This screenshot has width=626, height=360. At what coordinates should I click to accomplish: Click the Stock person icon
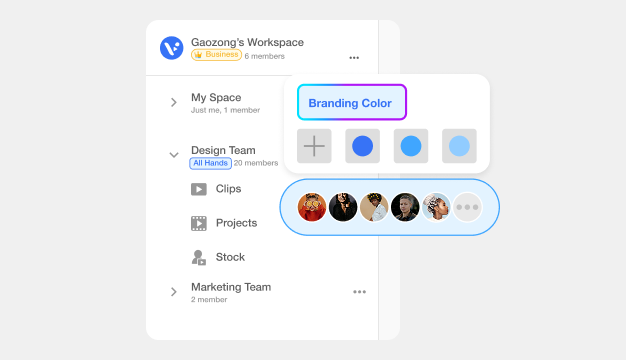(198, 257)
